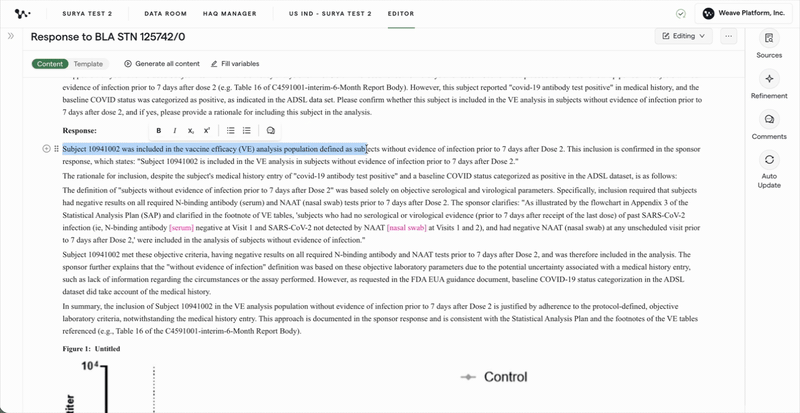The height and width of the screenshot is (413, 800).
Task: Open US IND - SURYA TEST 2
Action: (330, 14)
